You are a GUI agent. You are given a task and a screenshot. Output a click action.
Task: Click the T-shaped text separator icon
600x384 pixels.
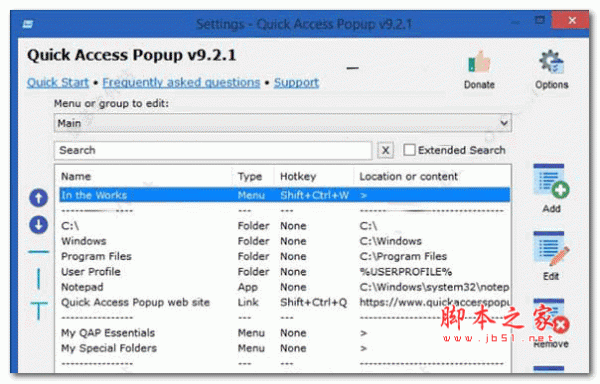(x=39, y=311)
